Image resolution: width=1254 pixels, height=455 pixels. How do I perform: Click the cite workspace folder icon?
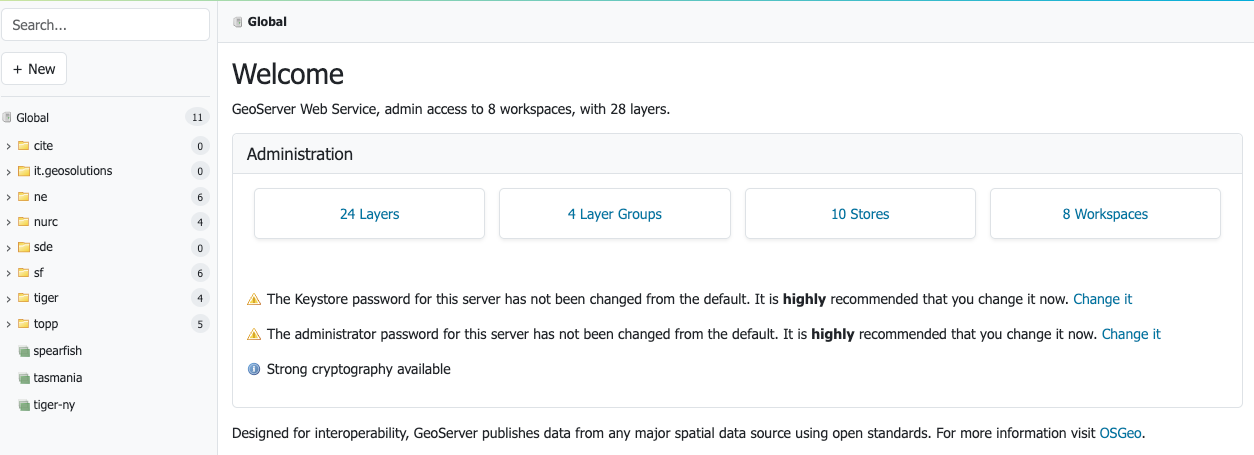pyautogui.click(x=23, y=146)
